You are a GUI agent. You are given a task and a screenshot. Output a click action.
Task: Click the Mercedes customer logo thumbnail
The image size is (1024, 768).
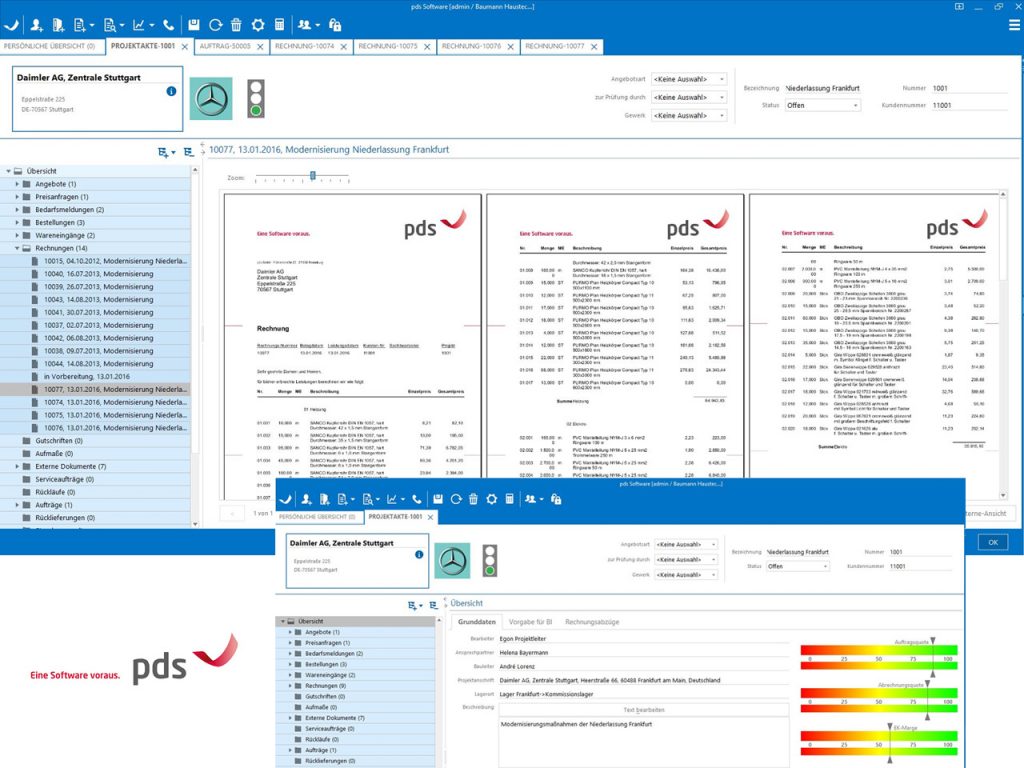pos(211,100)
